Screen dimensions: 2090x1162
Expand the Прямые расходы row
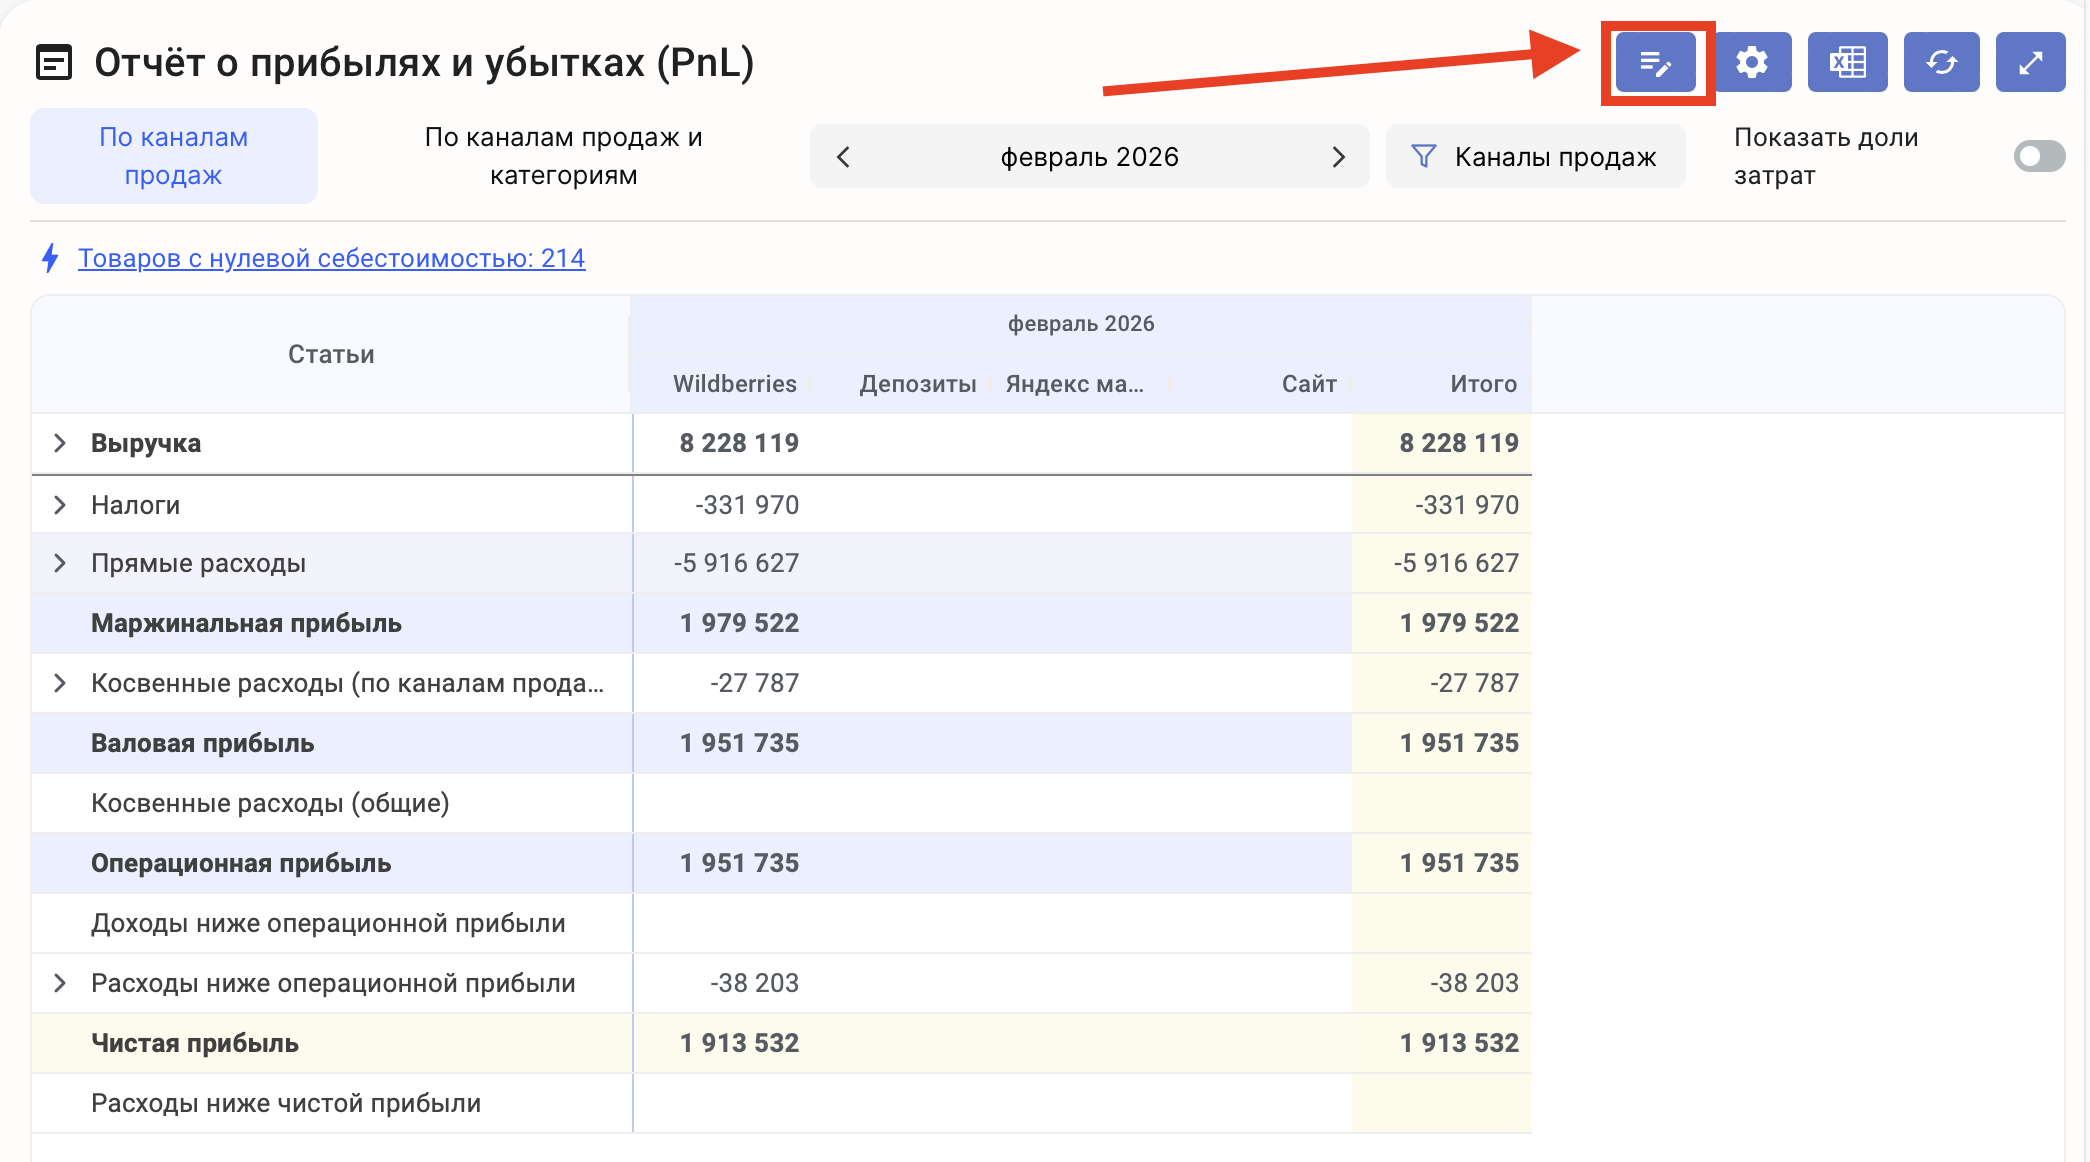pos(60,563)
